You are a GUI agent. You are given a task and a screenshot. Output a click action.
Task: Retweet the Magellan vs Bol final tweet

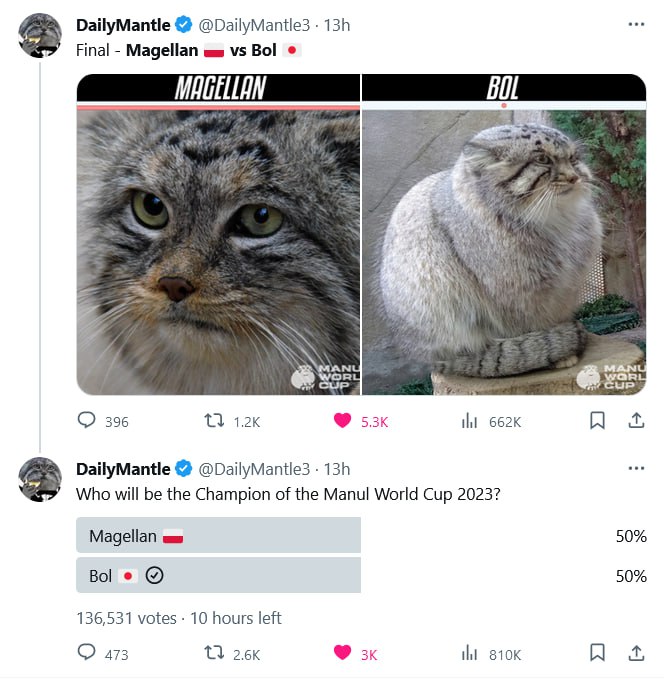(214, 421)
